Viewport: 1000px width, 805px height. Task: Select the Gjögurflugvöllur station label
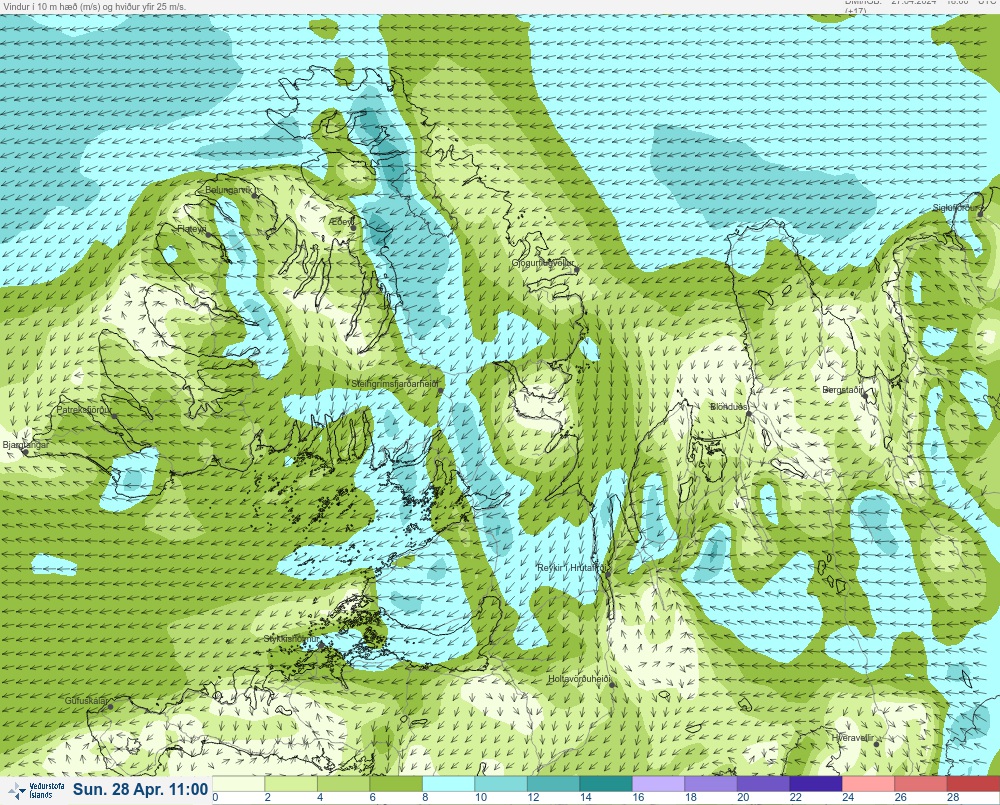pyautogui.click(x=543, y=263)
